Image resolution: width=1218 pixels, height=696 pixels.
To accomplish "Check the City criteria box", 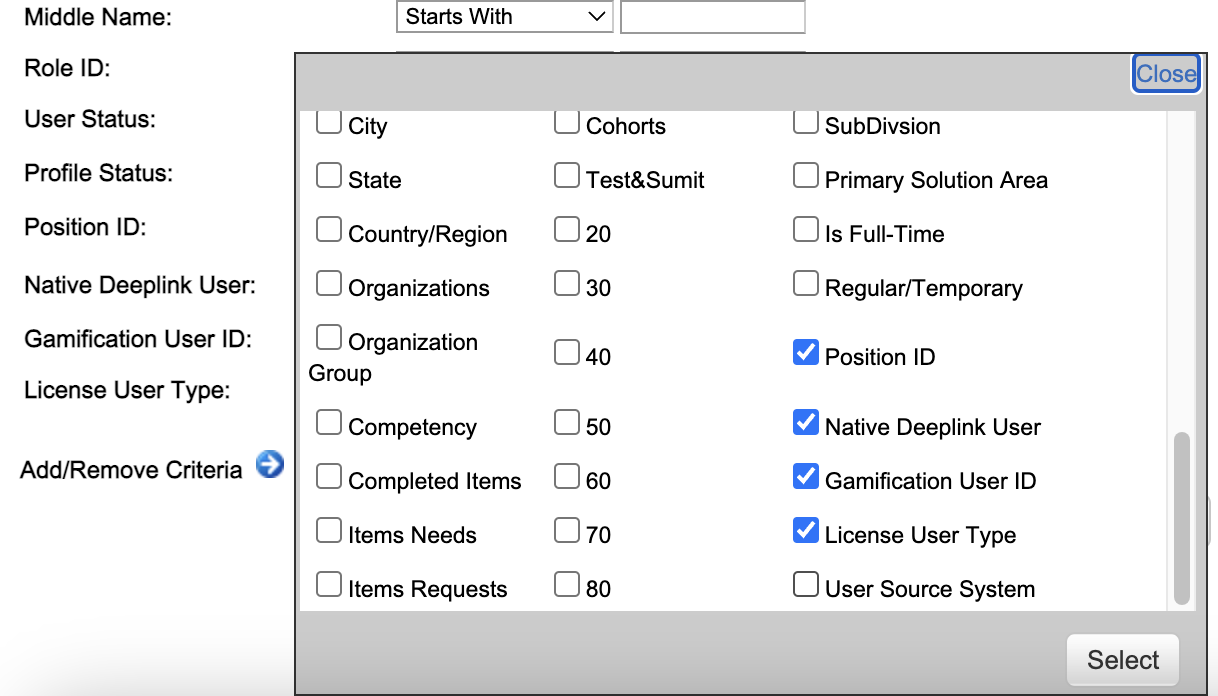I will click(329, 122).
